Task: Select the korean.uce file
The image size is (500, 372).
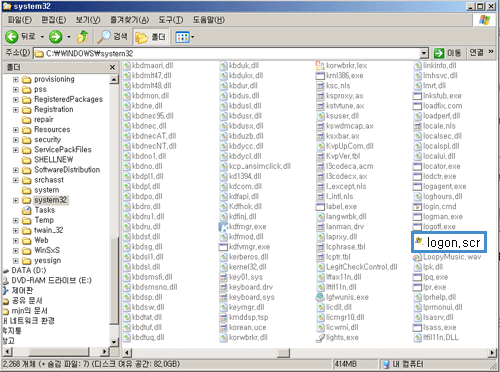Action: [x=247, y=327]
